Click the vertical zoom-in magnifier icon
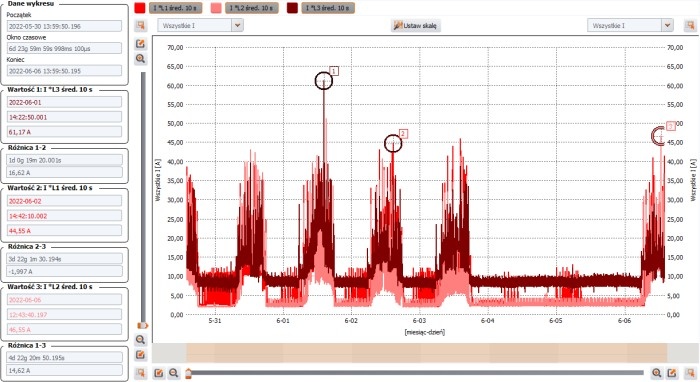This screenshot has width=700, height=382. 141,58
